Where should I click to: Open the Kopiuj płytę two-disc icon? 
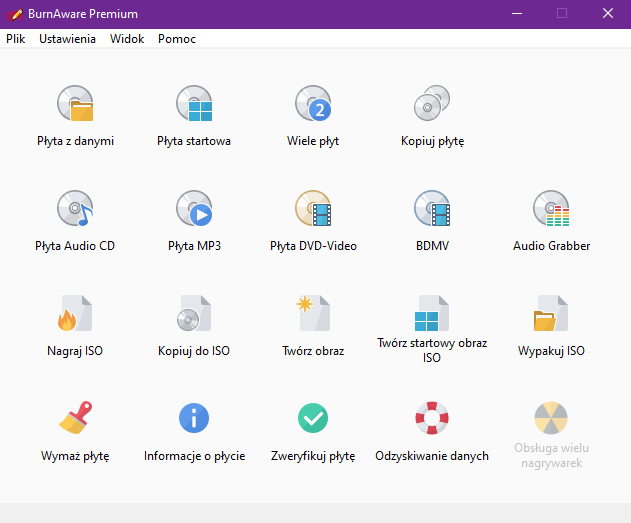click(432, 103)
